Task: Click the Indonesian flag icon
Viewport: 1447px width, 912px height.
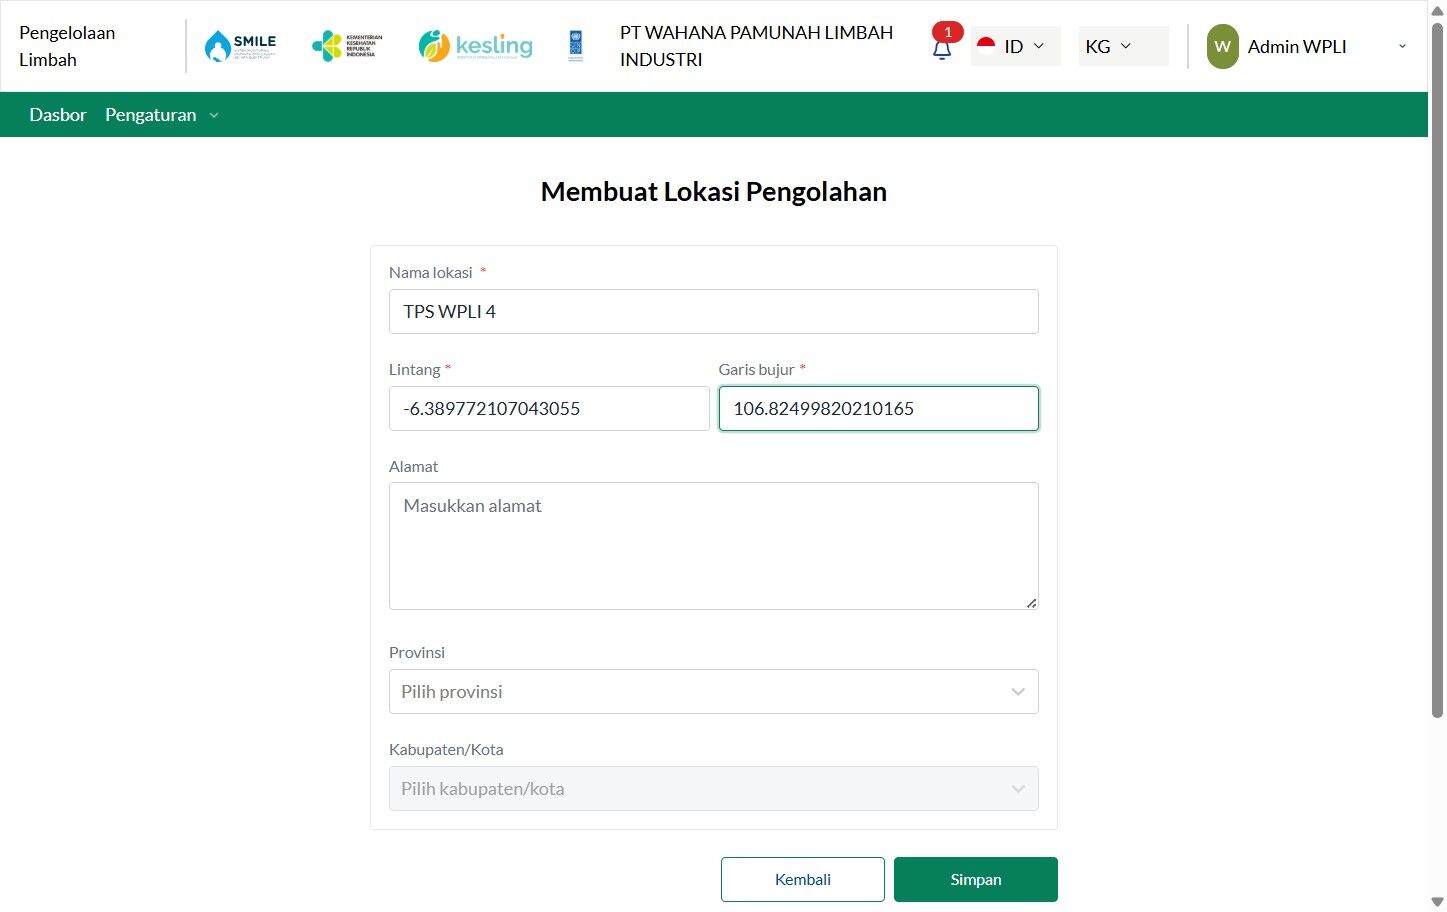Action: (986, 46)
